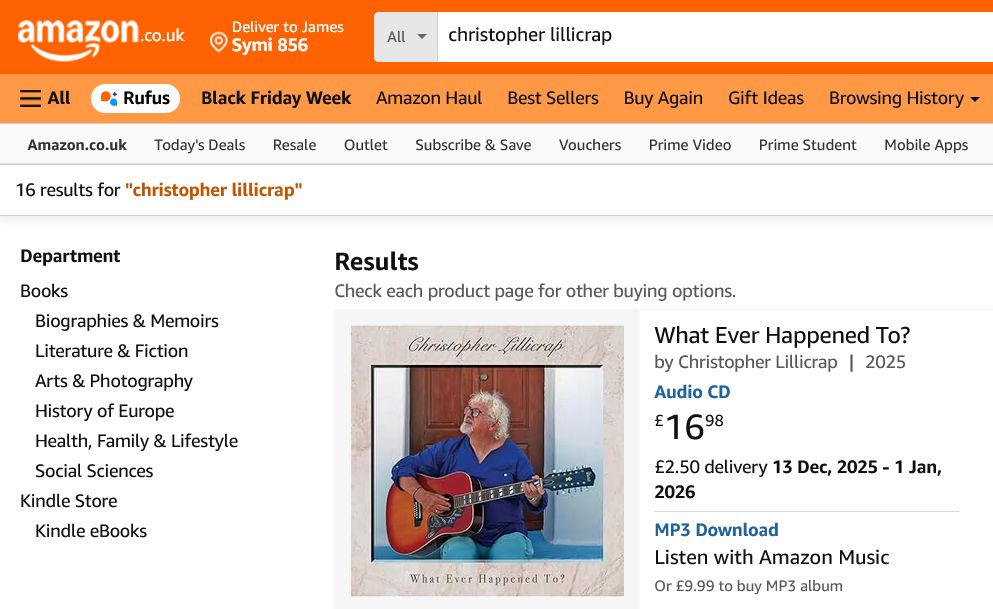Viewport: 993px width, 609px height.
Task: Open Amazon Haul from nav bar
Action: click(428, 98)
